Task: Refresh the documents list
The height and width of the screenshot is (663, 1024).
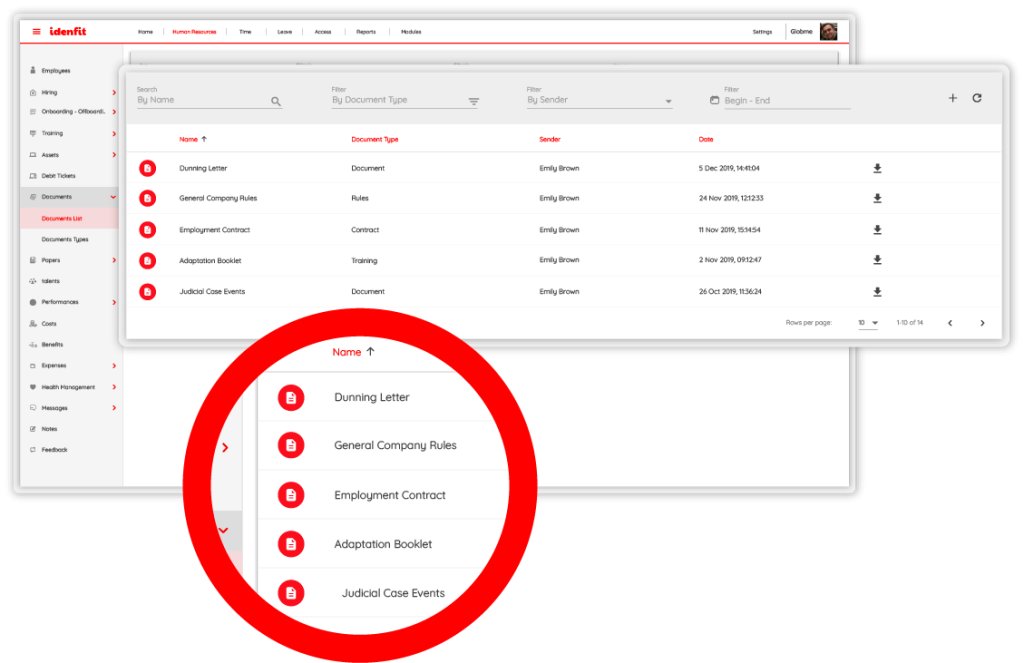Action: tap(977, 98)
